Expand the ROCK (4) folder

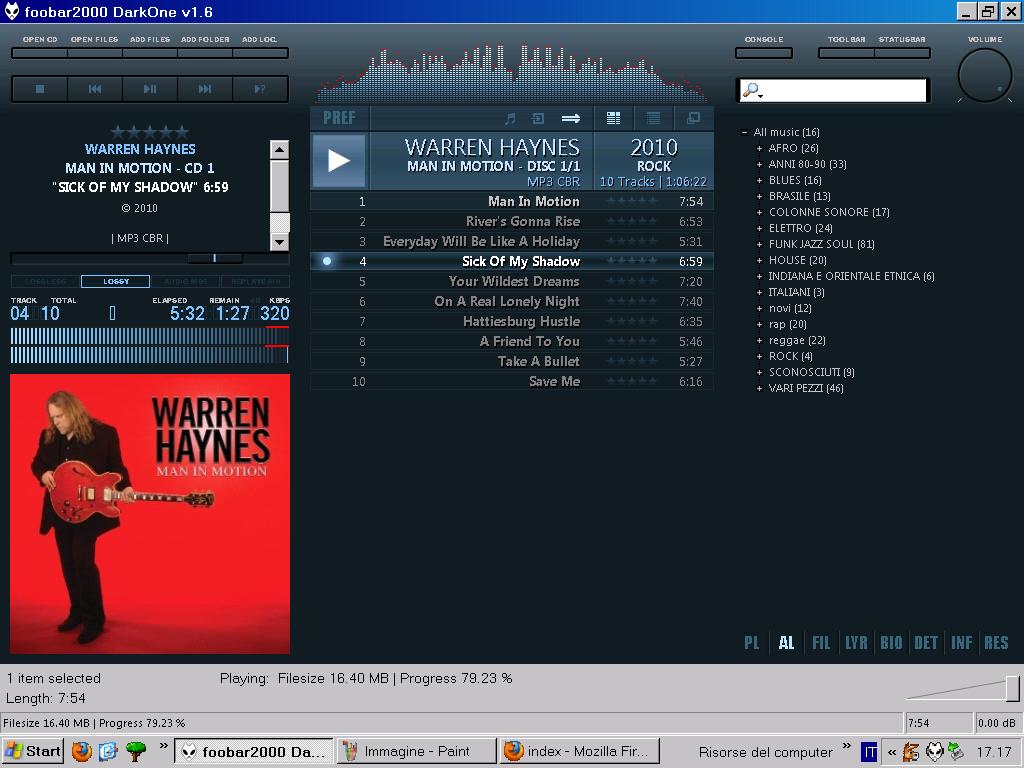[x=760, y=357]
